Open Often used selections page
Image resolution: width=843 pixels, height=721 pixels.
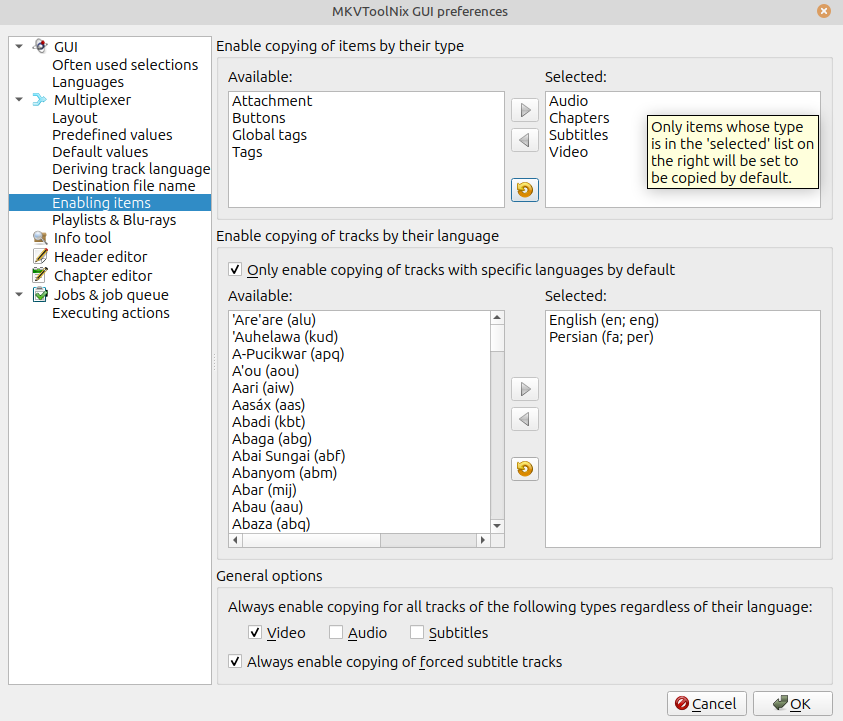click(x=125, y=65)
